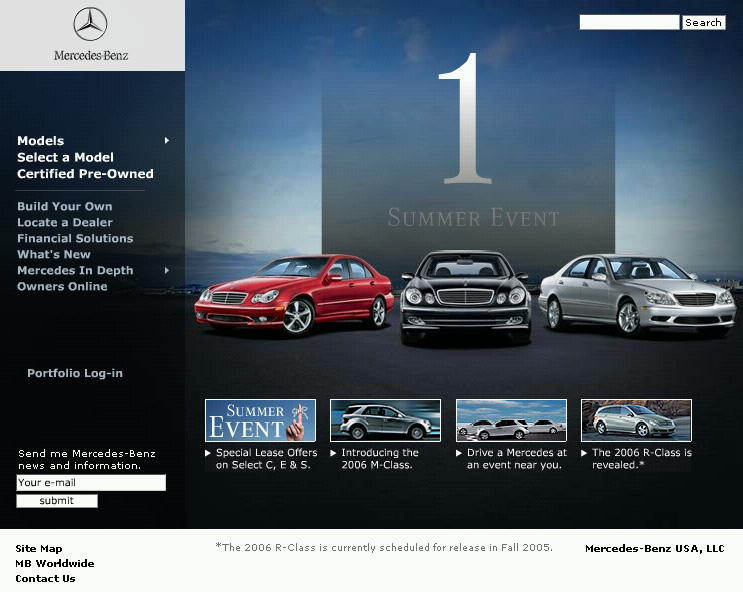Click the Search button
This screenshot has height=592, width=743.
tap(704, 22)
